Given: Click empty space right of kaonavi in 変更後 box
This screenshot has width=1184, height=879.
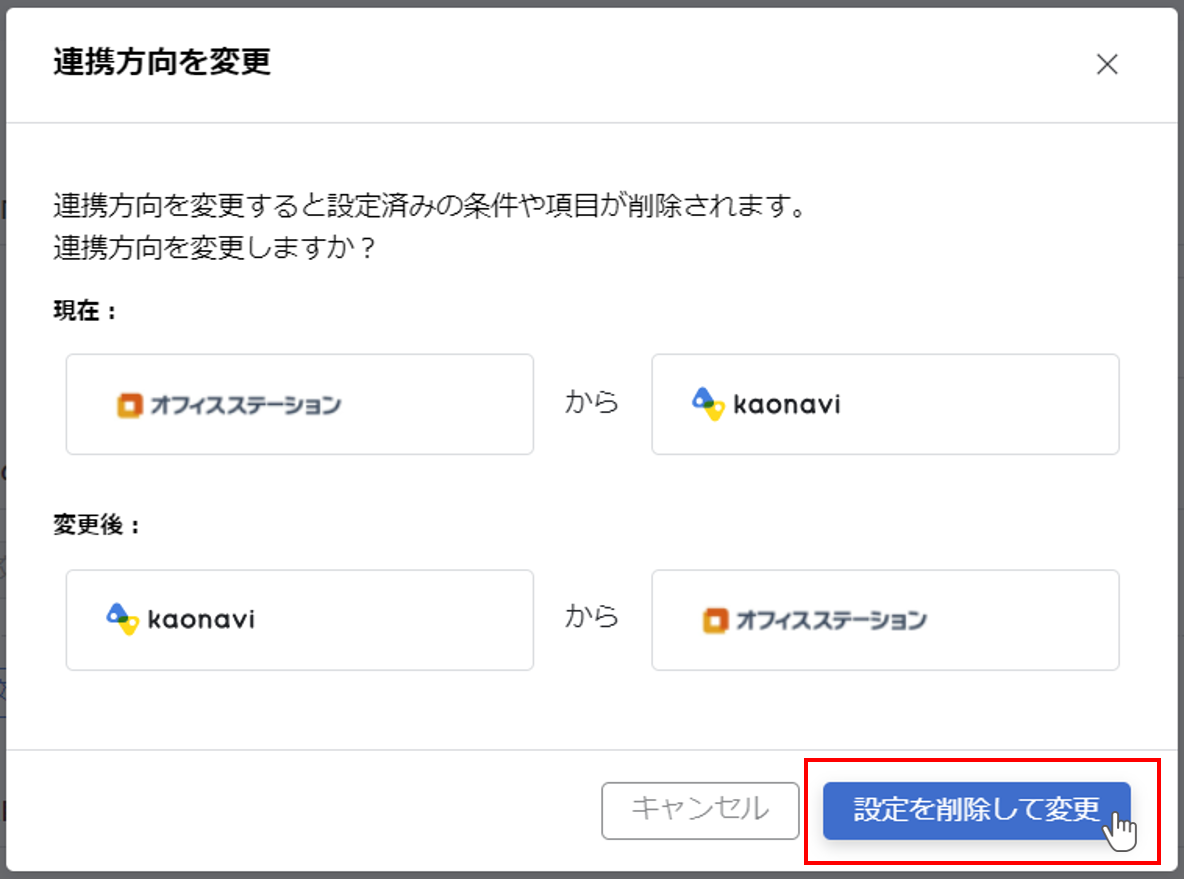Looking at the screenshot, I should 400,620.
